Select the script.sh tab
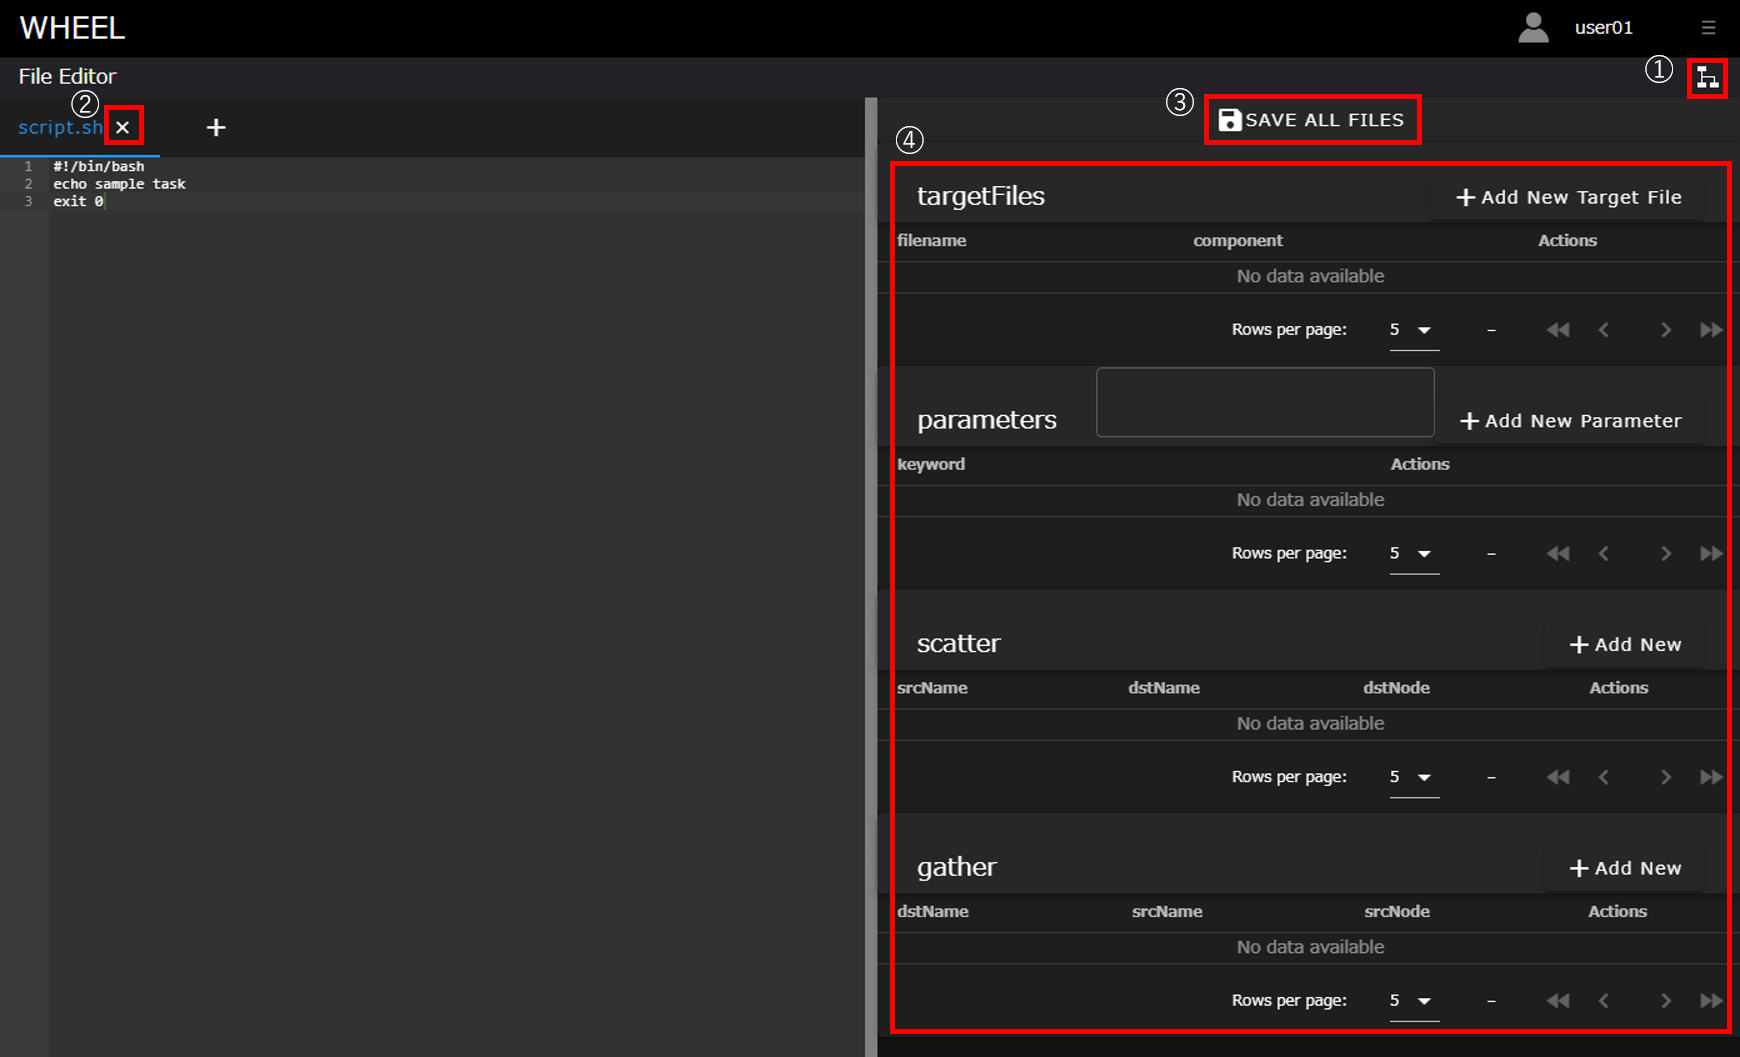 pyautogui.click(x=59, y=127)
